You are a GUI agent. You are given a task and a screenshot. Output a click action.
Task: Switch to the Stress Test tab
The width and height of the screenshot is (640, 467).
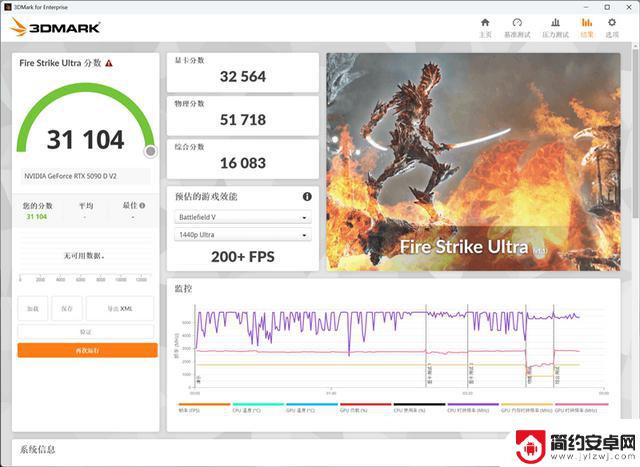tap(555, 27)
